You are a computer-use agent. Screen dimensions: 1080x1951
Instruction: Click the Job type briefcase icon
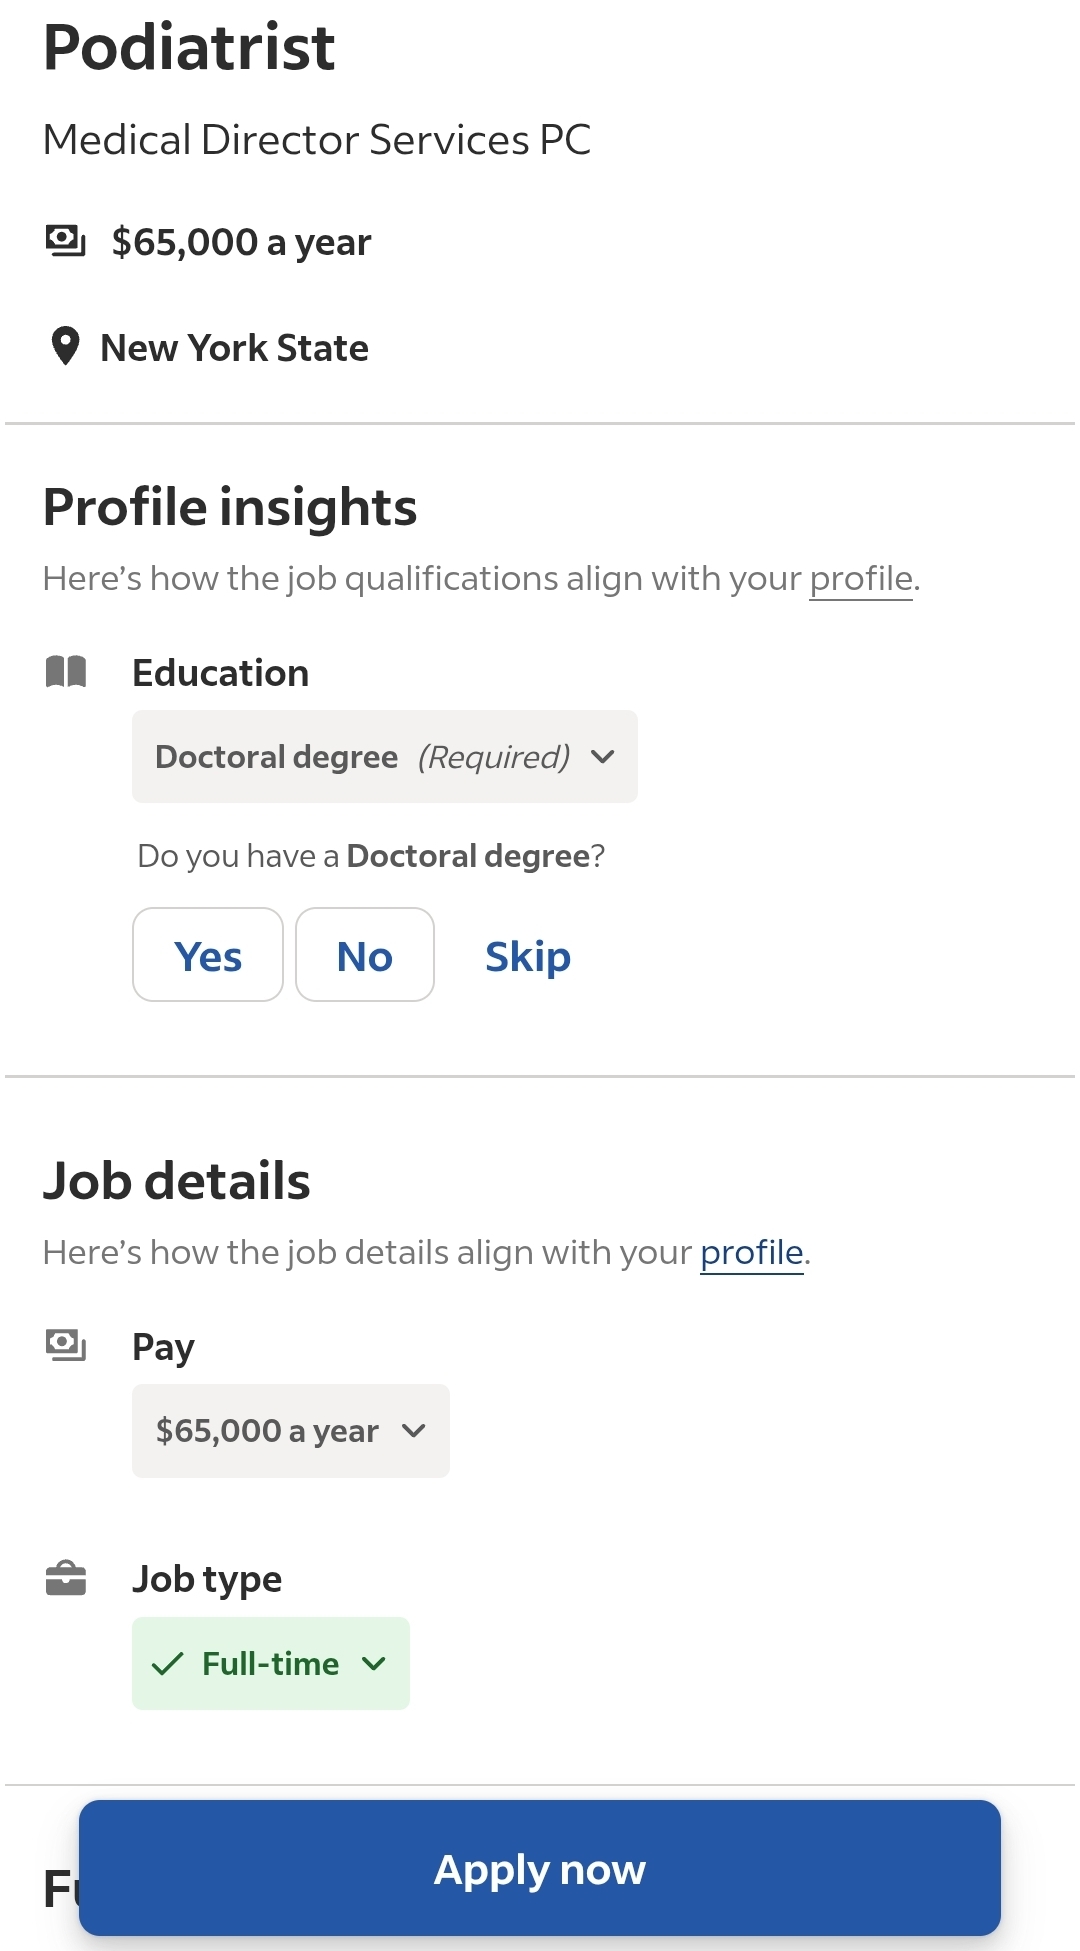click(66, 1578)
